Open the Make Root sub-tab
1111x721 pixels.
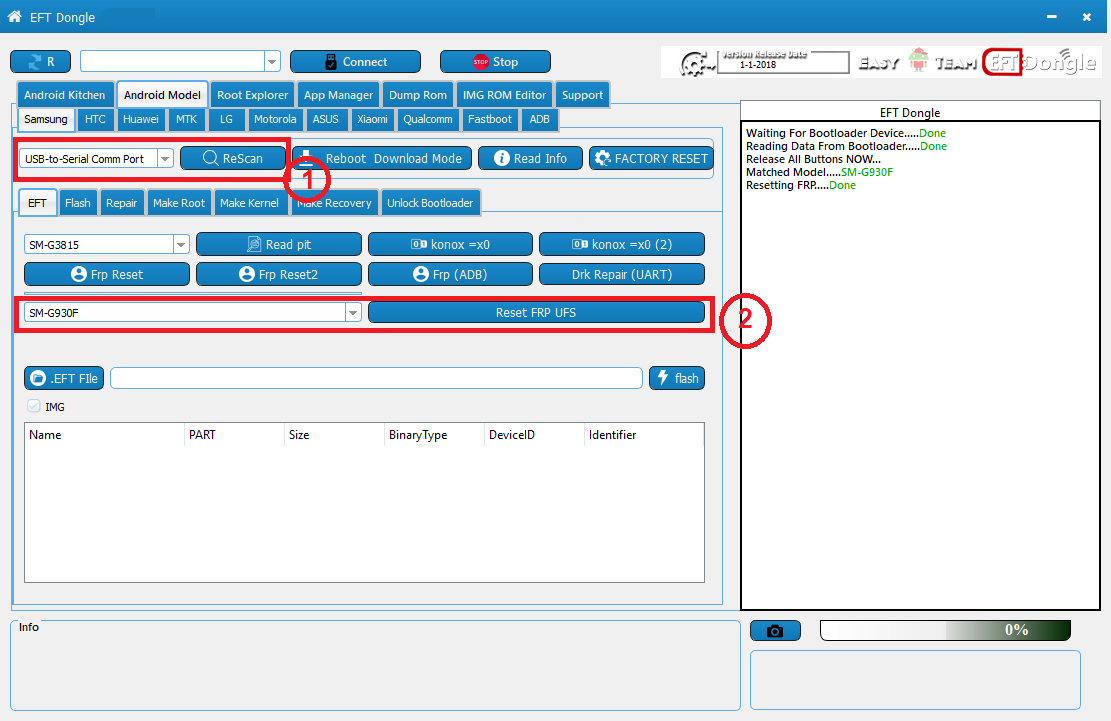(179, 203)
